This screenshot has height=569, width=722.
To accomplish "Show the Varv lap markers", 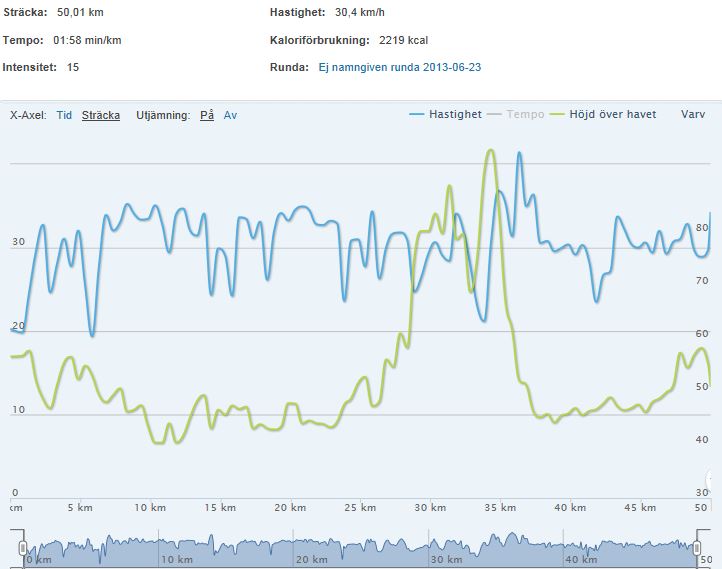I will click(x=693, y=115).
